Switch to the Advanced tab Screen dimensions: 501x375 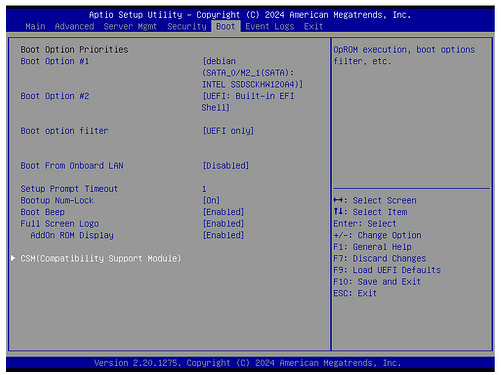click(x=74, y=26)
